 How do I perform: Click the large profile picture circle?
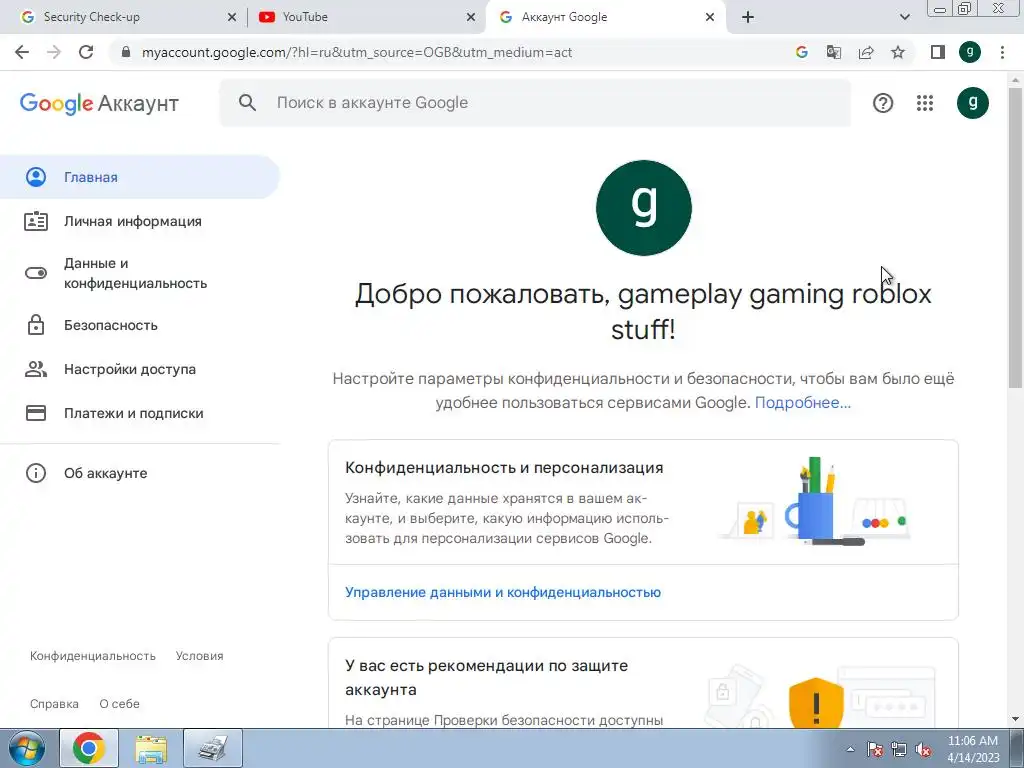644,208
